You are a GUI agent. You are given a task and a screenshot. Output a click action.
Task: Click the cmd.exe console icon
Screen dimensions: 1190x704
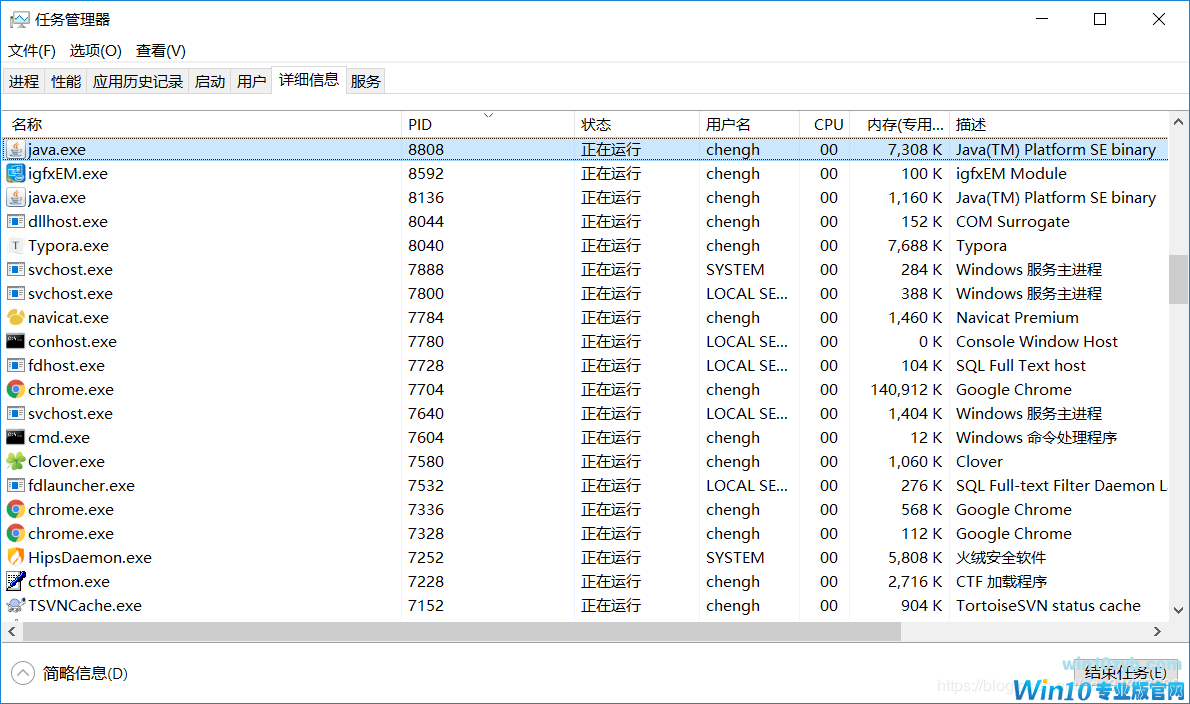16,438
